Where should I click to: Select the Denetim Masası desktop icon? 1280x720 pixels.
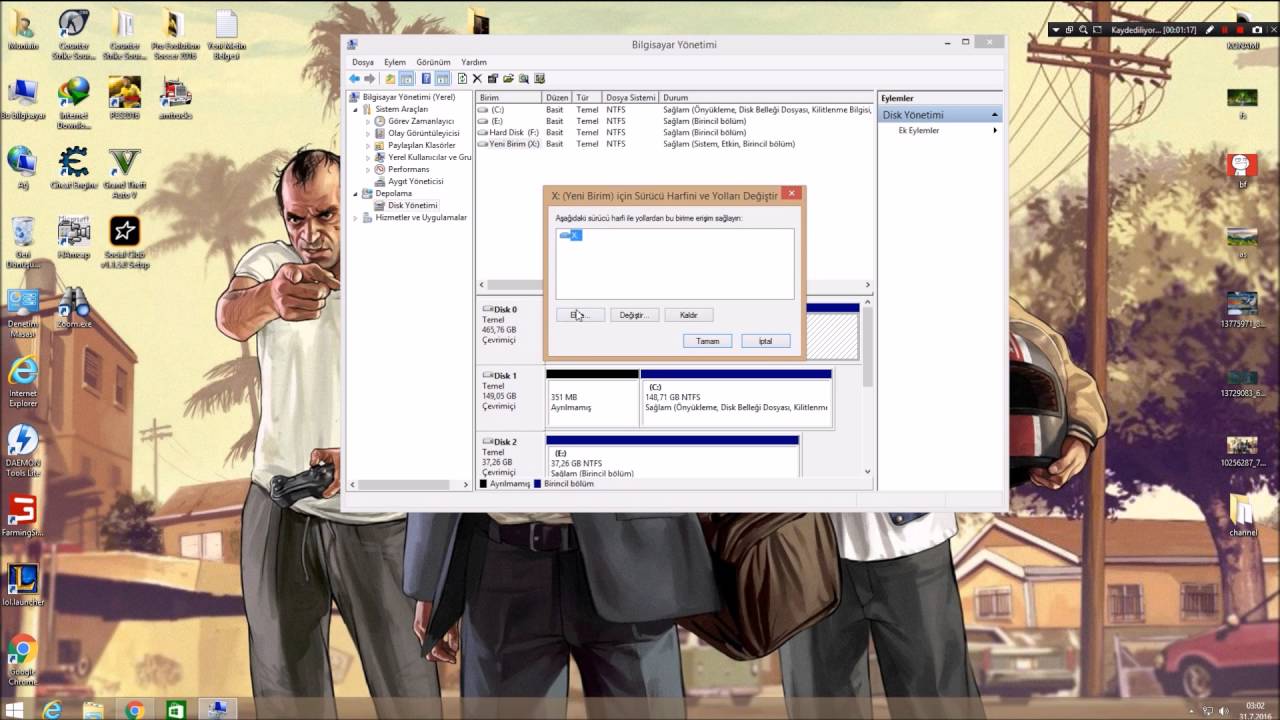pyautogui.click(x=22, y=313)
